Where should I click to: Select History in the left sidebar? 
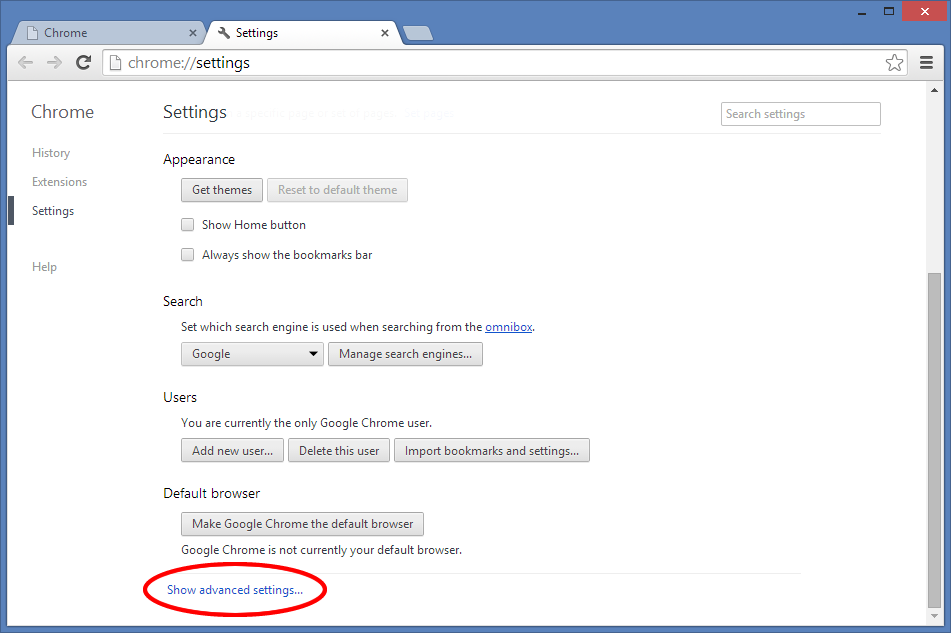point(51,152)
